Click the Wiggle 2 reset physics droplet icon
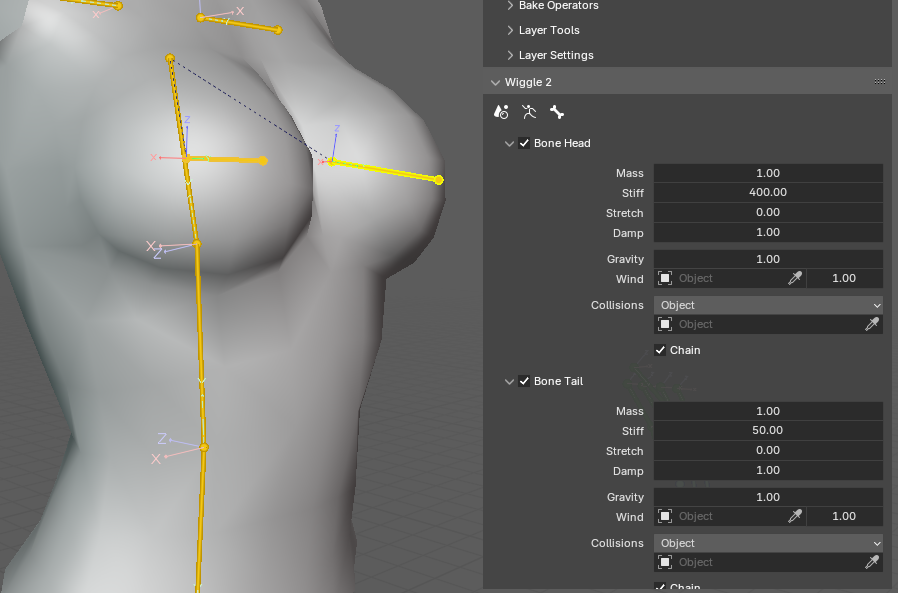 pyautogui.click(x=501, y=112)
